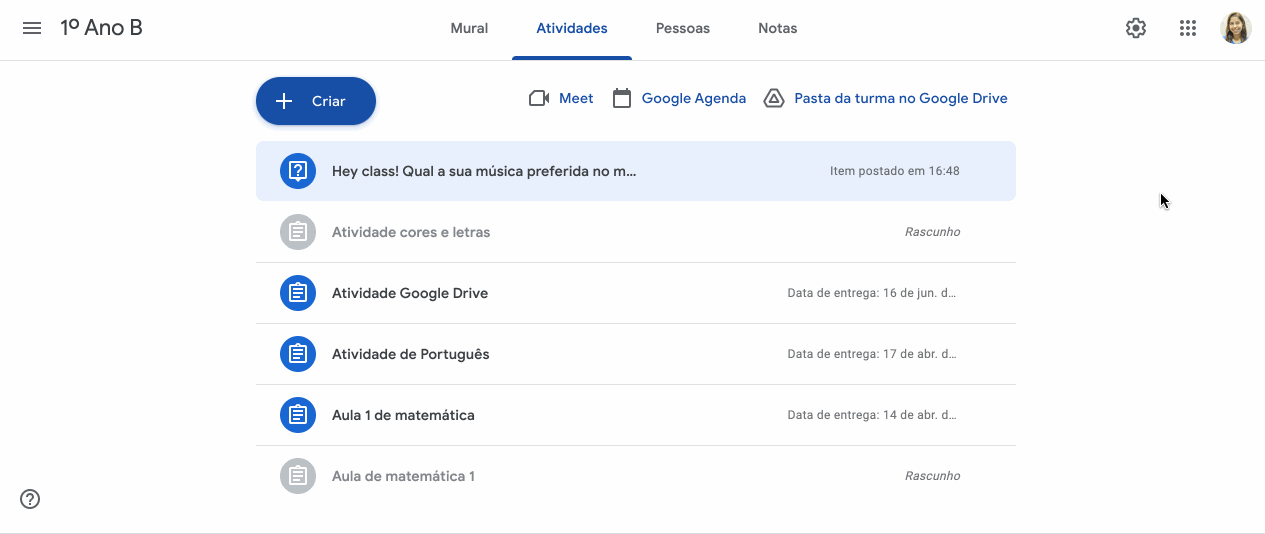Go to the Notas tab
Viewport: 1265px width, 534px height.
point(778,28)
